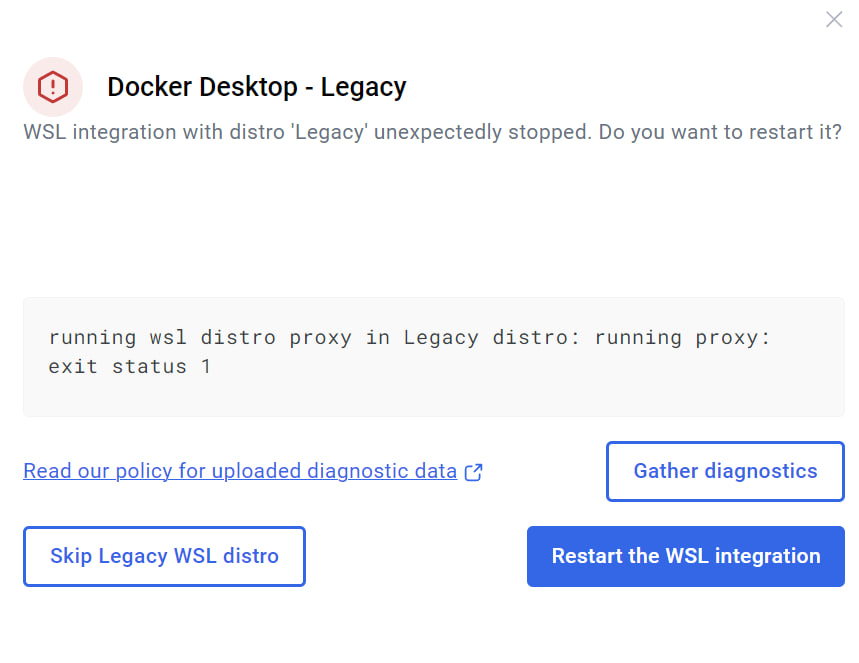Skip Legacy WSL distro
859x663 pixels.
click(164, 556)
